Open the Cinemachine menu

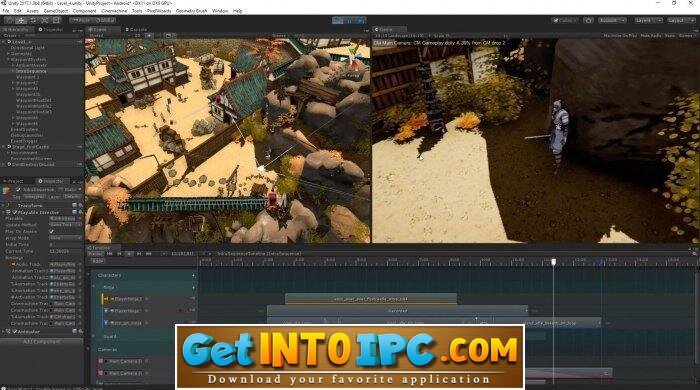(114, 11)
